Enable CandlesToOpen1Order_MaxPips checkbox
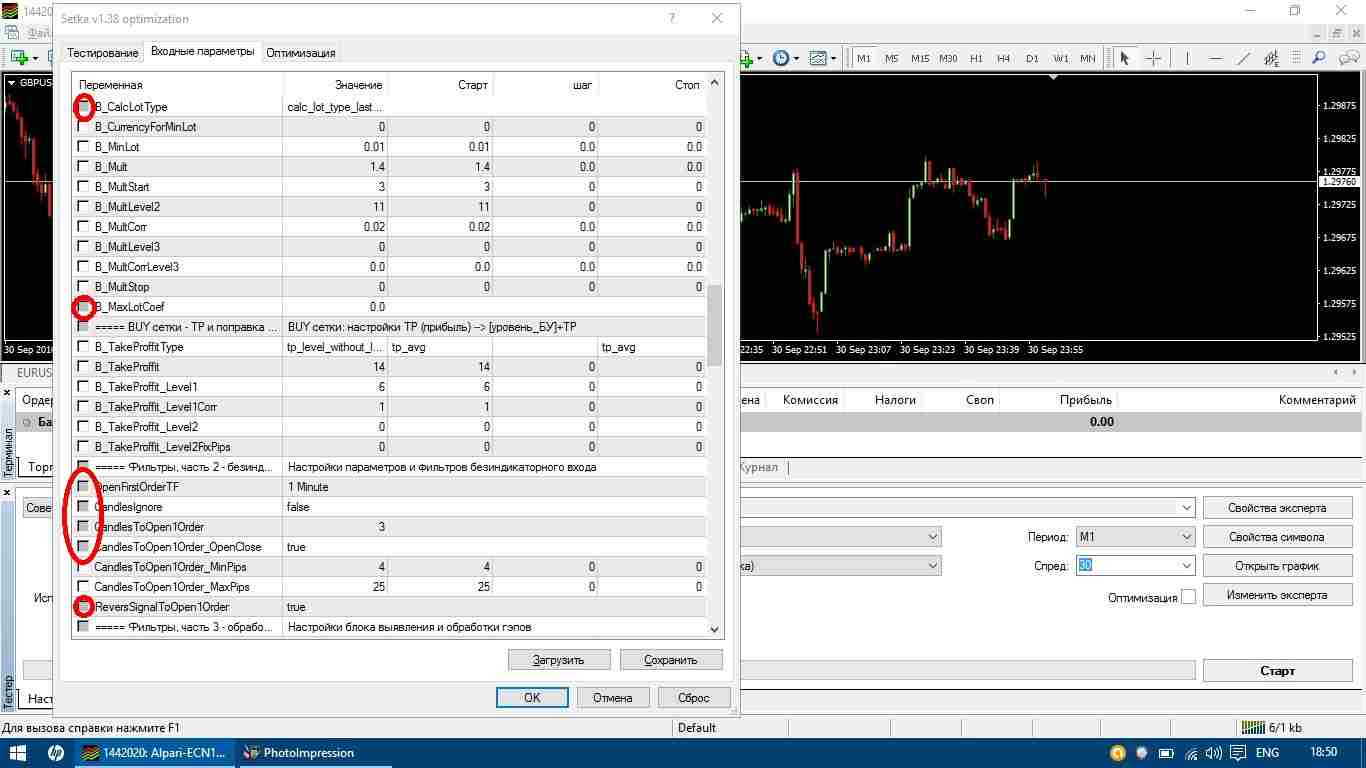This screenshot has height=768, width=1366. [84, 587]
